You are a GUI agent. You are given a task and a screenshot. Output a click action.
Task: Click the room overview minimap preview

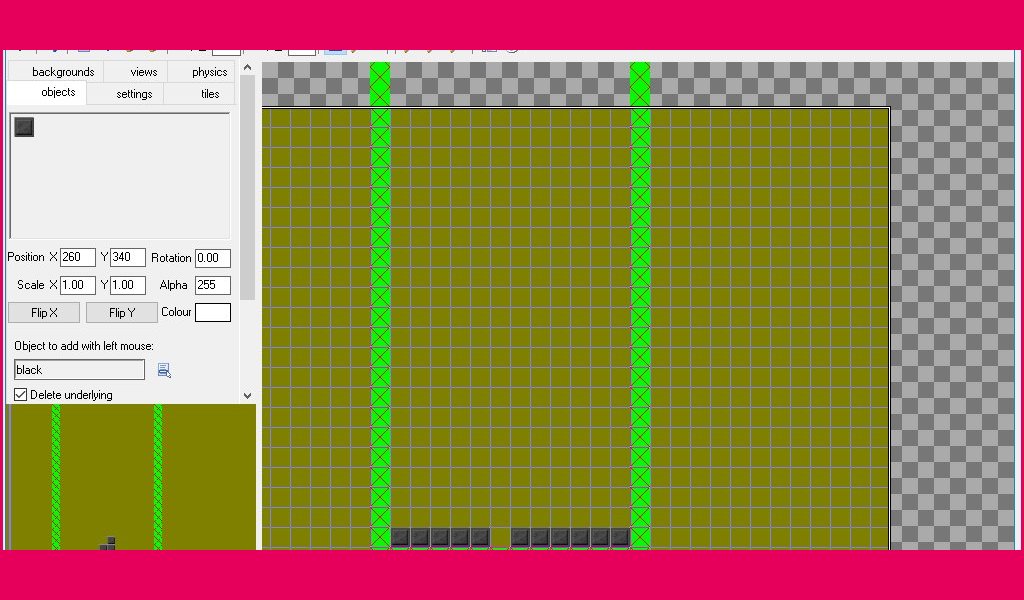pos(131,477)
